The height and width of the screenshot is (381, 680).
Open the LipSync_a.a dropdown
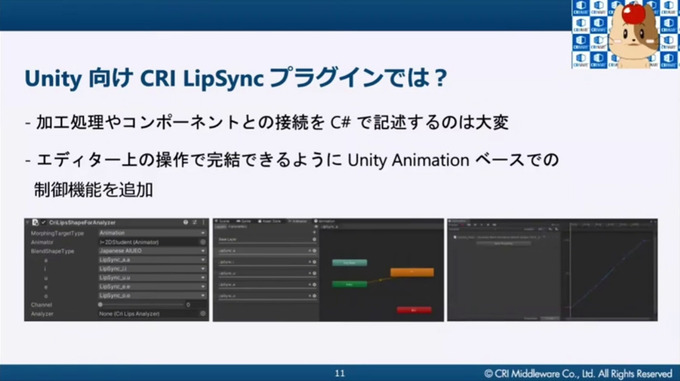[x=152, y=260]
